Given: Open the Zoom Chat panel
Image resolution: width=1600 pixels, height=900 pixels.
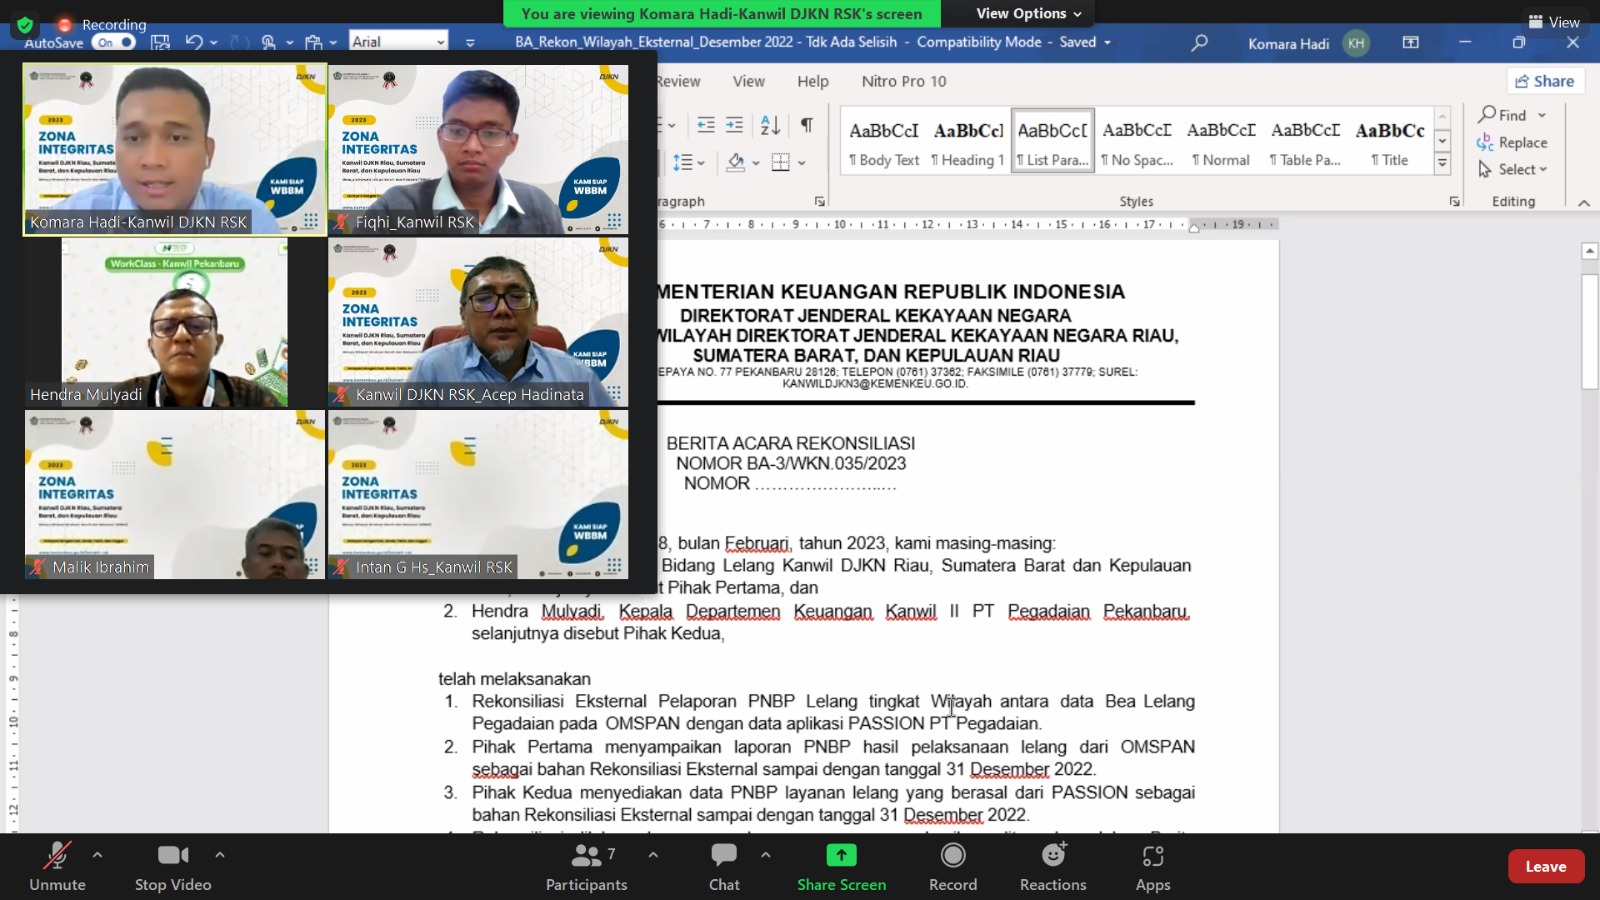Looking at the screenshot, I should coord(724,866).
